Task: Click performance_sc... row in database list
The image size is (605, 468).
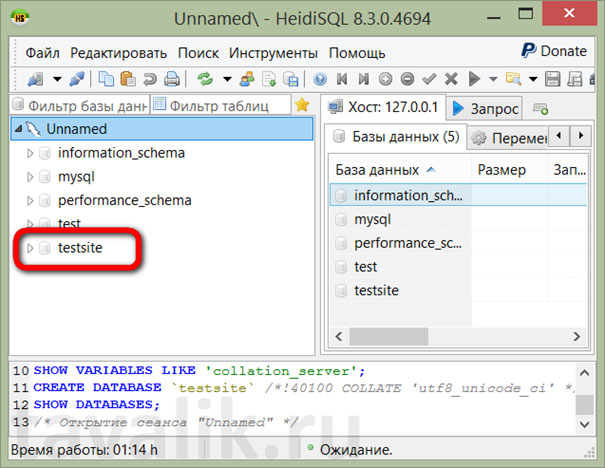Action: pyautogui.click(x=458, y=243)
